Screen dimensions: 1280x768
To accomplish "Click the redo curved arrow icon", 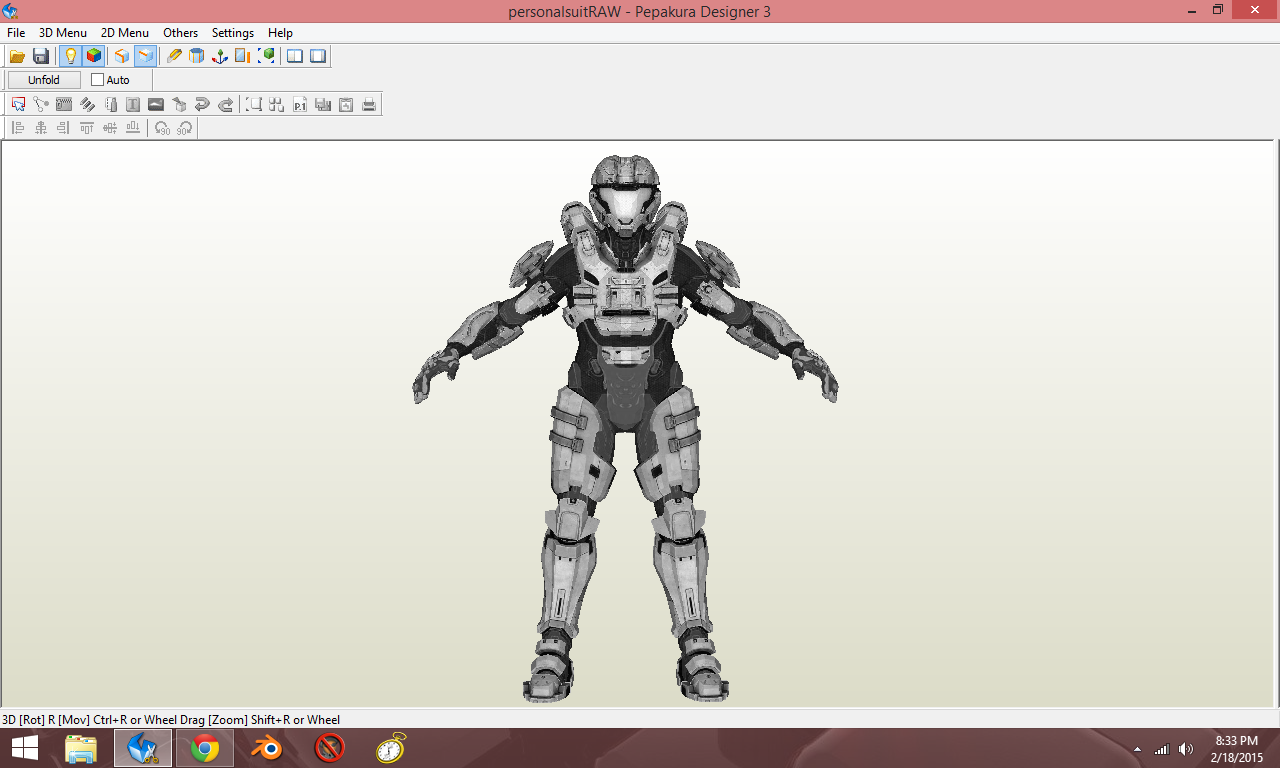I will (225, 104).
